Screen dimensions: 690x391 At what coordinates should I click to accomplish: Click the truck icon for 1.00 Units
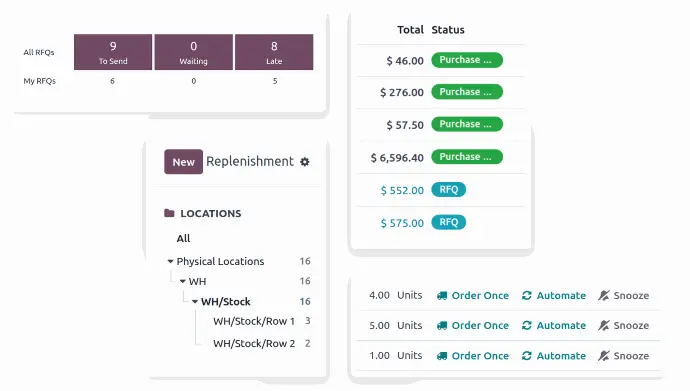[x=442, y=356]
